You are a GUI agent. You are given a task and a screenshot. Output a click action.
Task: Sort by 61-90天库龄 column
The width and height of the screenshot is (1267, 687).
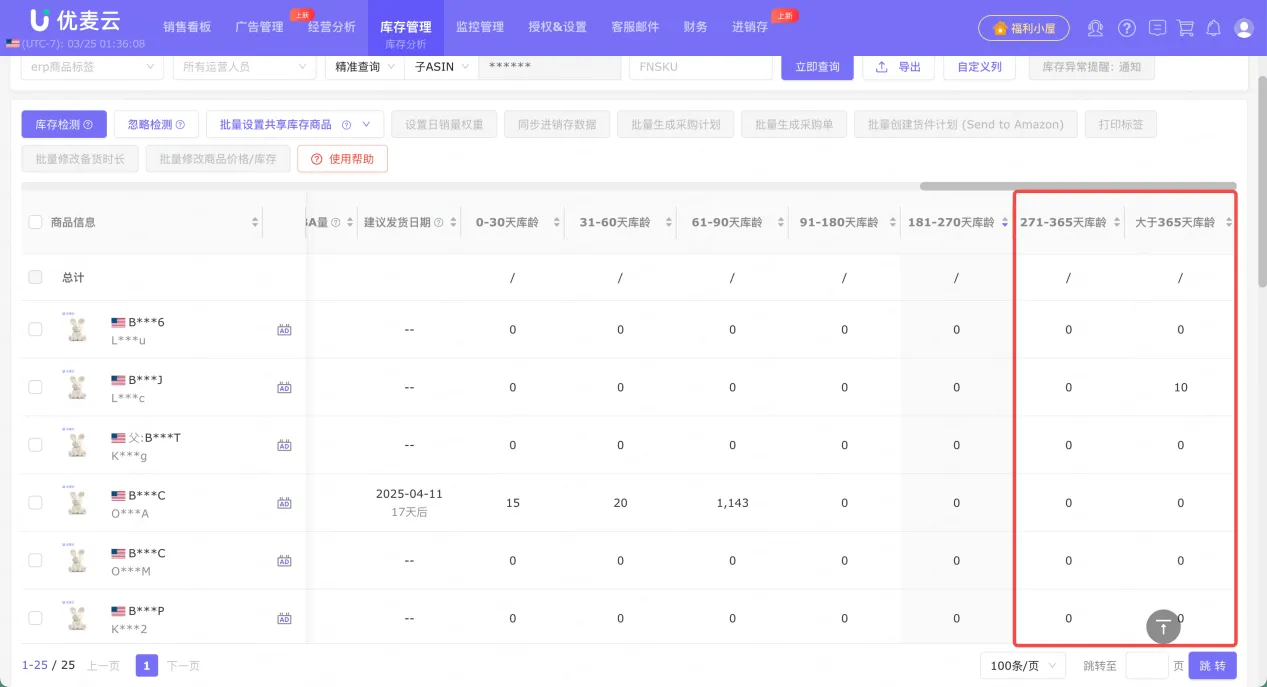[x=781, y=222]
